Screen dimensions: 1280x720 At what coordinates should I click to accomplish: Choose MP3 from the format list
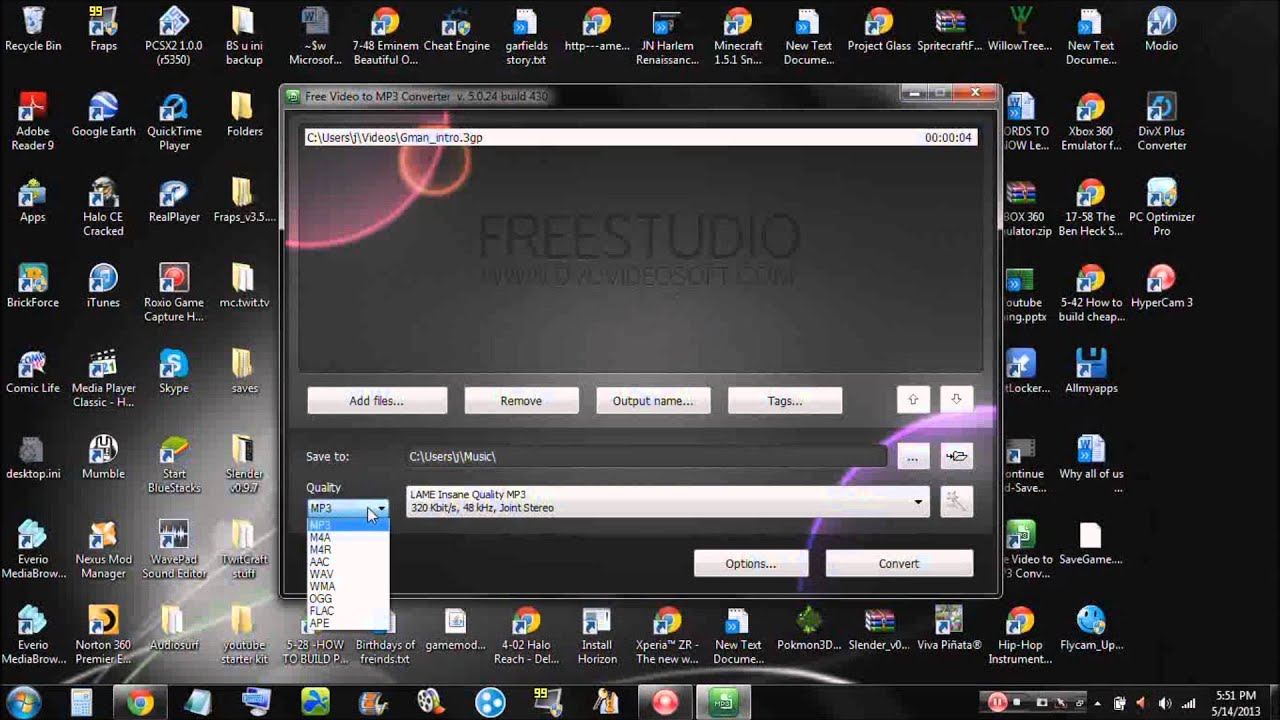point(348,525)
